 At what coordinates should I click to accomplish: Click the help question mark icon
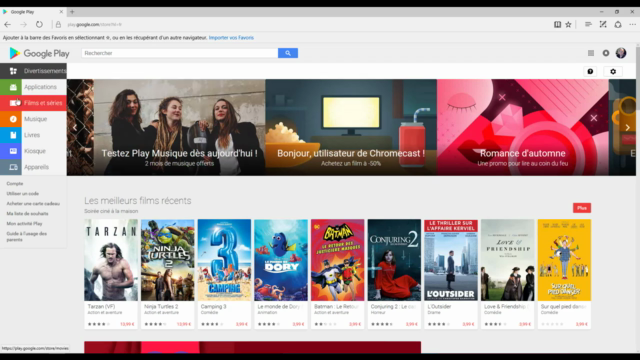[590, 71]
